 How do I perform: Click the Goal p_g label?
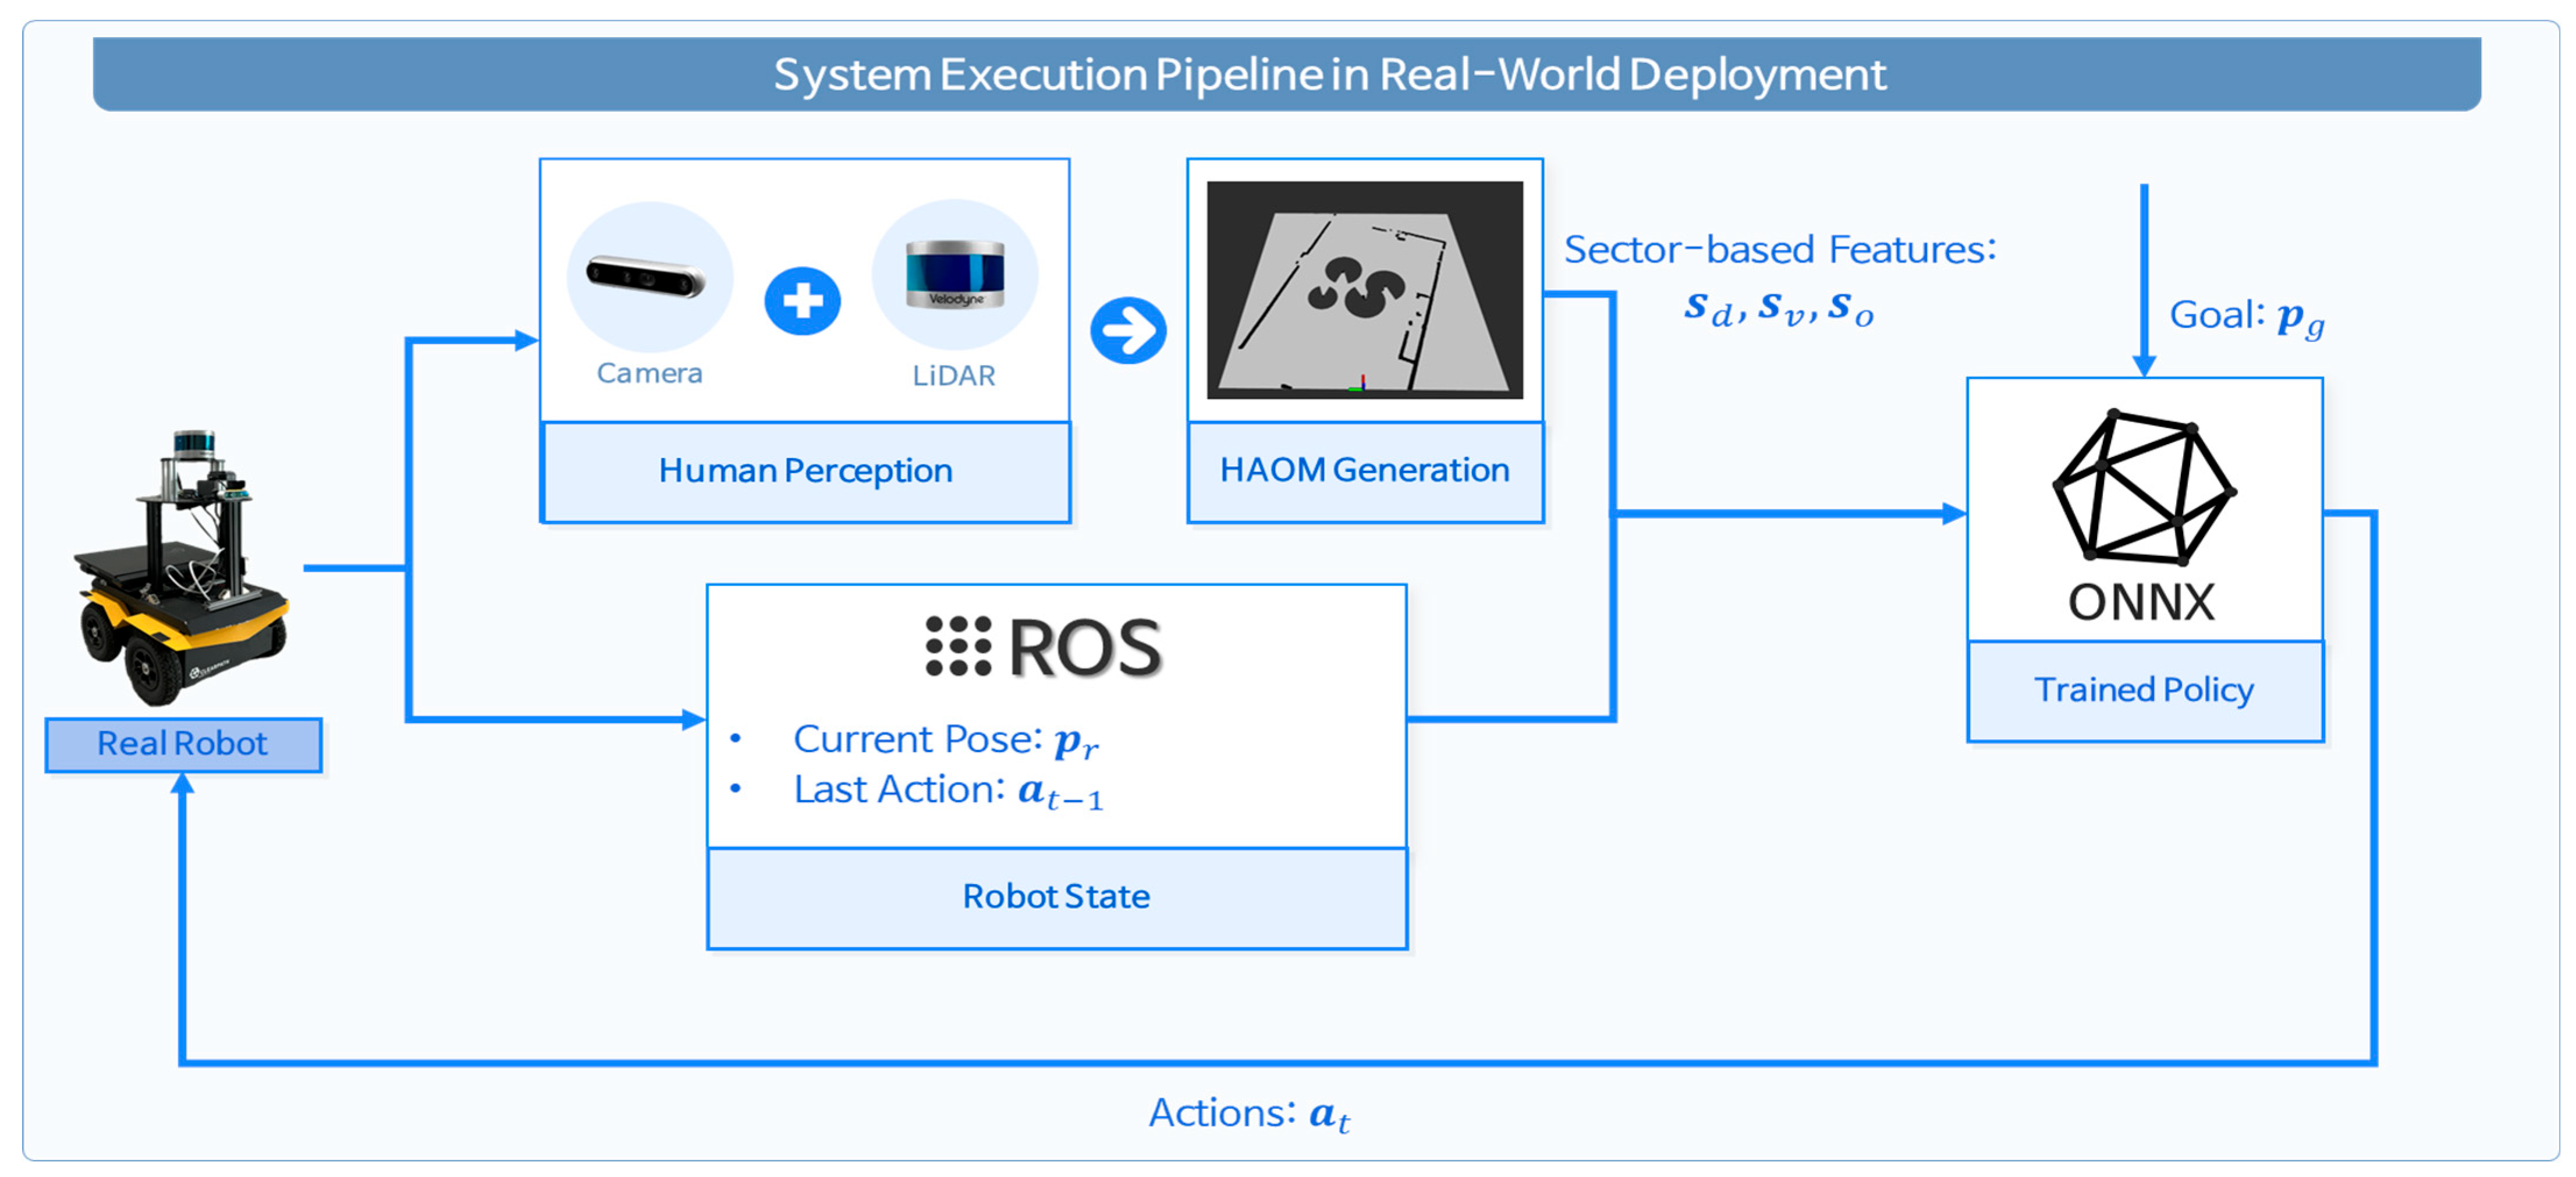(2246, 317)
